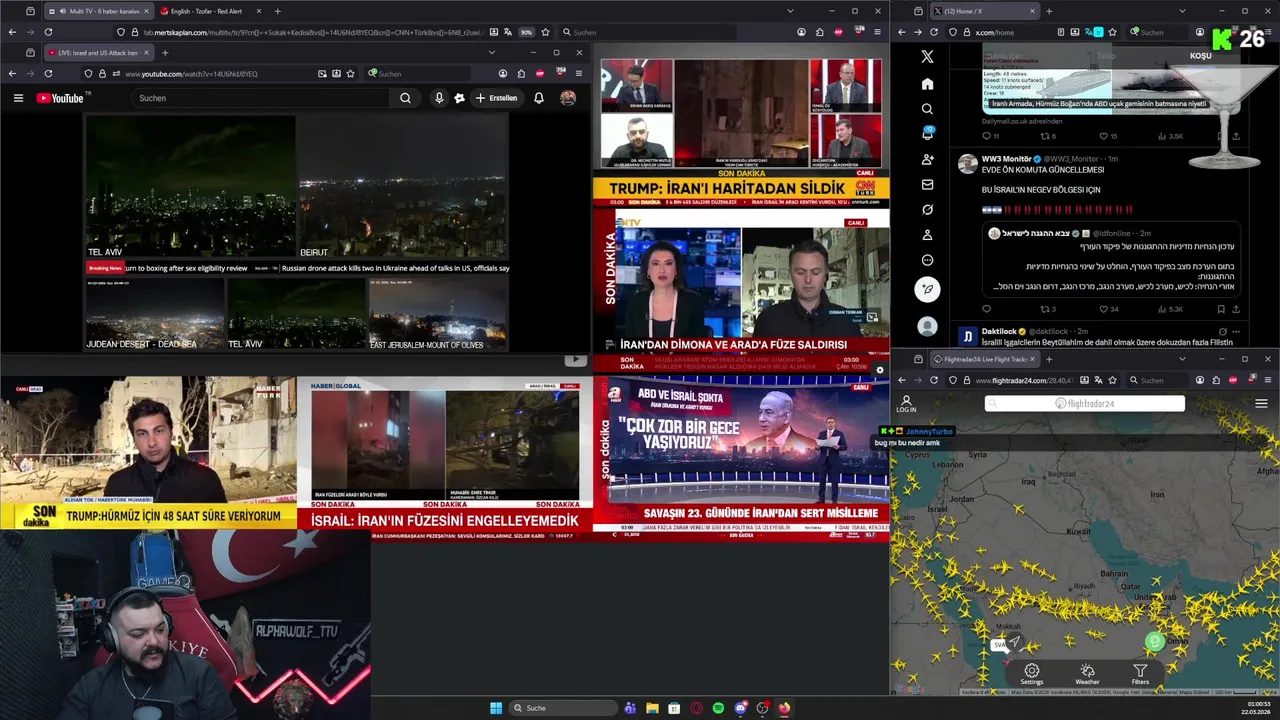
Task: Open YouTube notifications bell
Action: (x=539, y=98)
